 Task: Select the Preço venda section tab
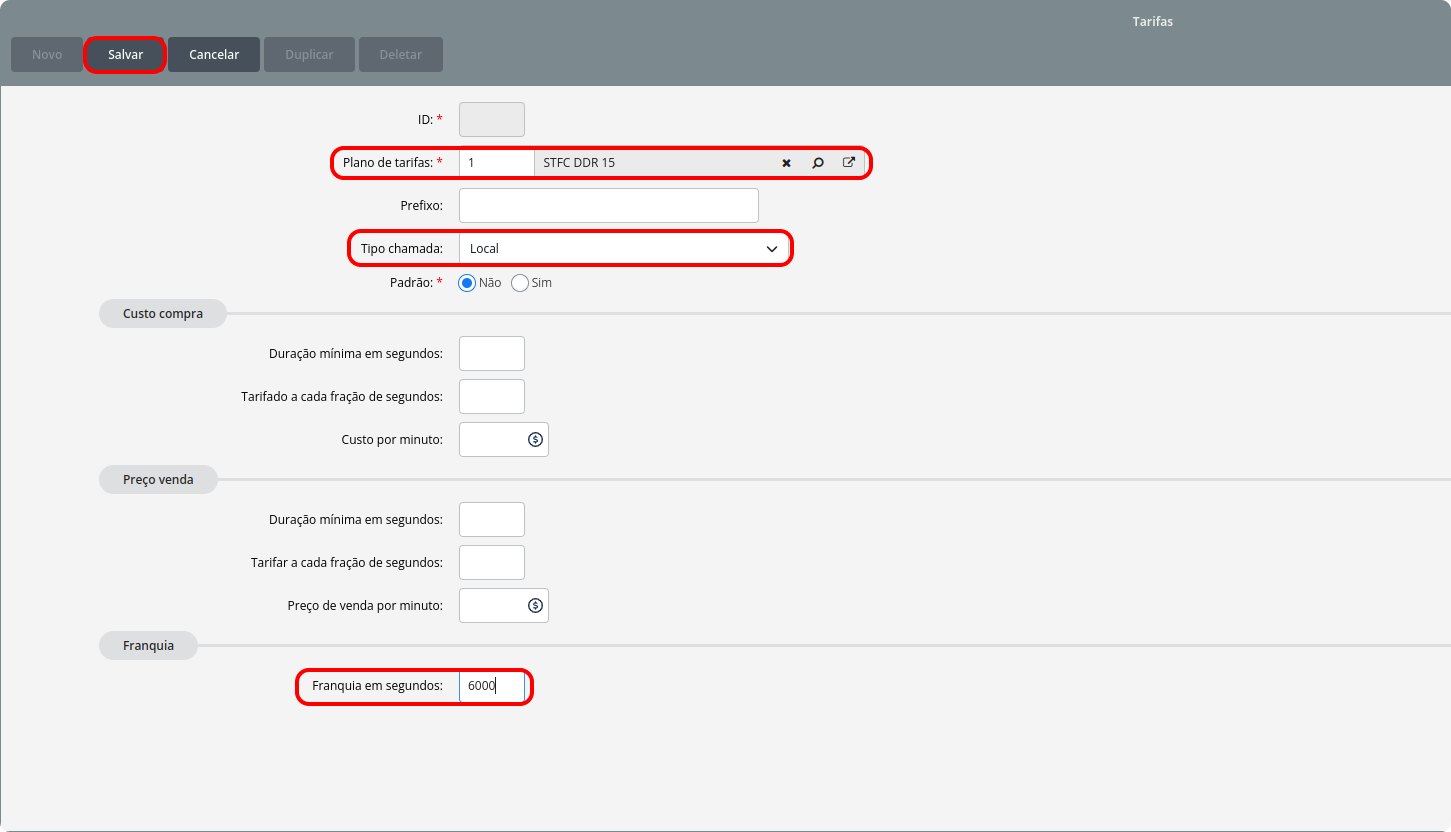(158, 480)
